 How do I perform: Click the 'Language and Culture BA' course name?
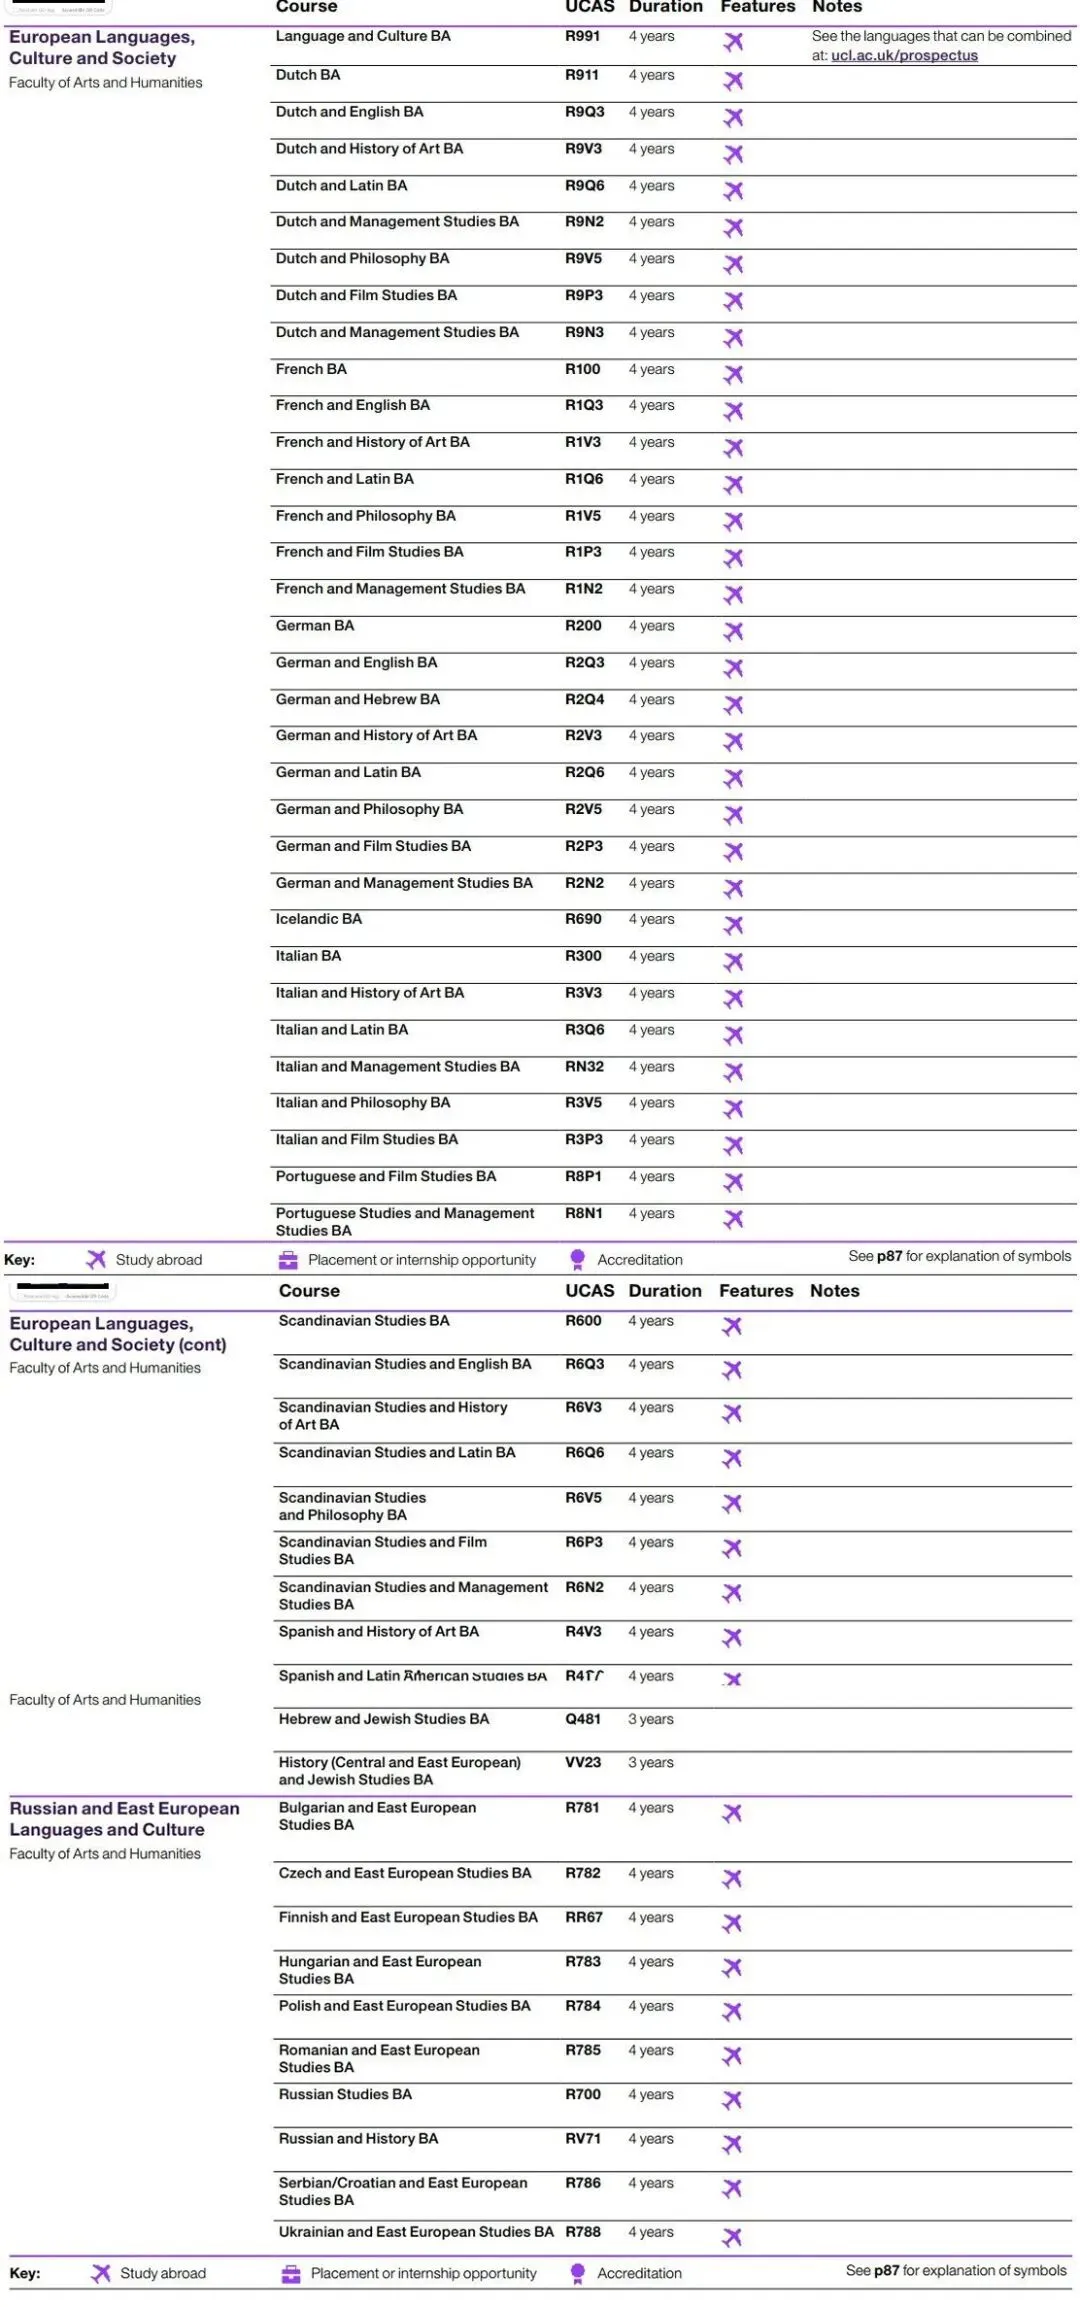[363, 36]
